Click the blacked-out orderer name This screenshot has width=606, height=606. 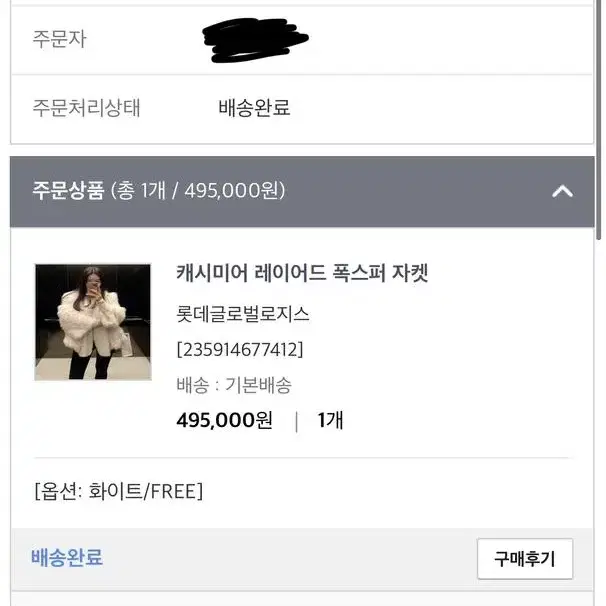tap(255, 39)
